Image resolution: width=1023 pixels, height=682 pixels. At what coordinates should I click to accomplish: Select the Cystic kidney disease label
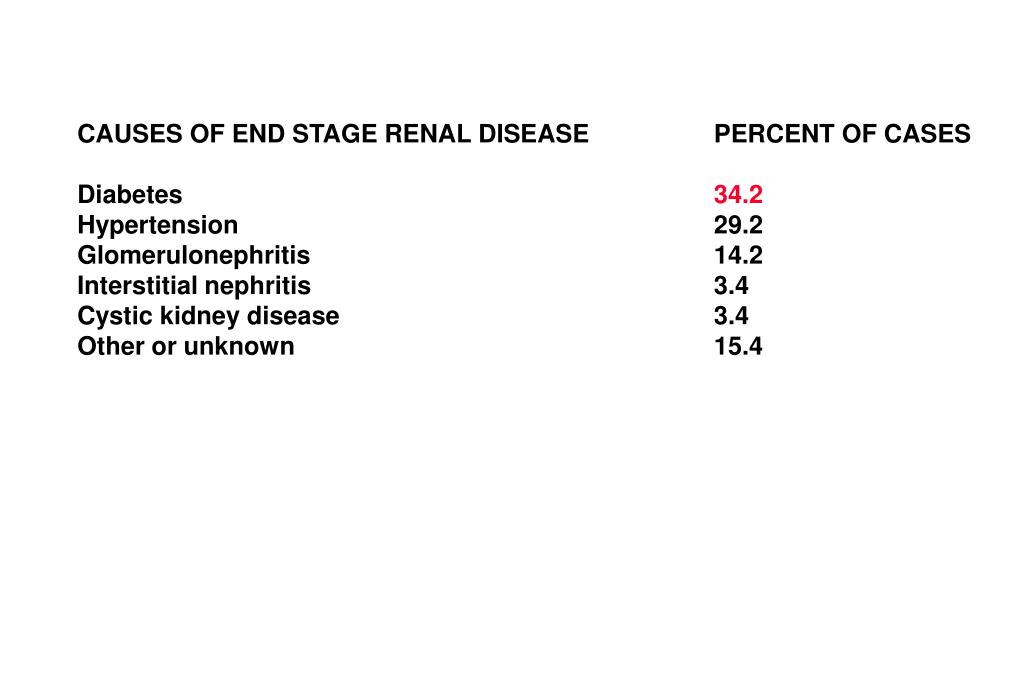tap(208, 316)
